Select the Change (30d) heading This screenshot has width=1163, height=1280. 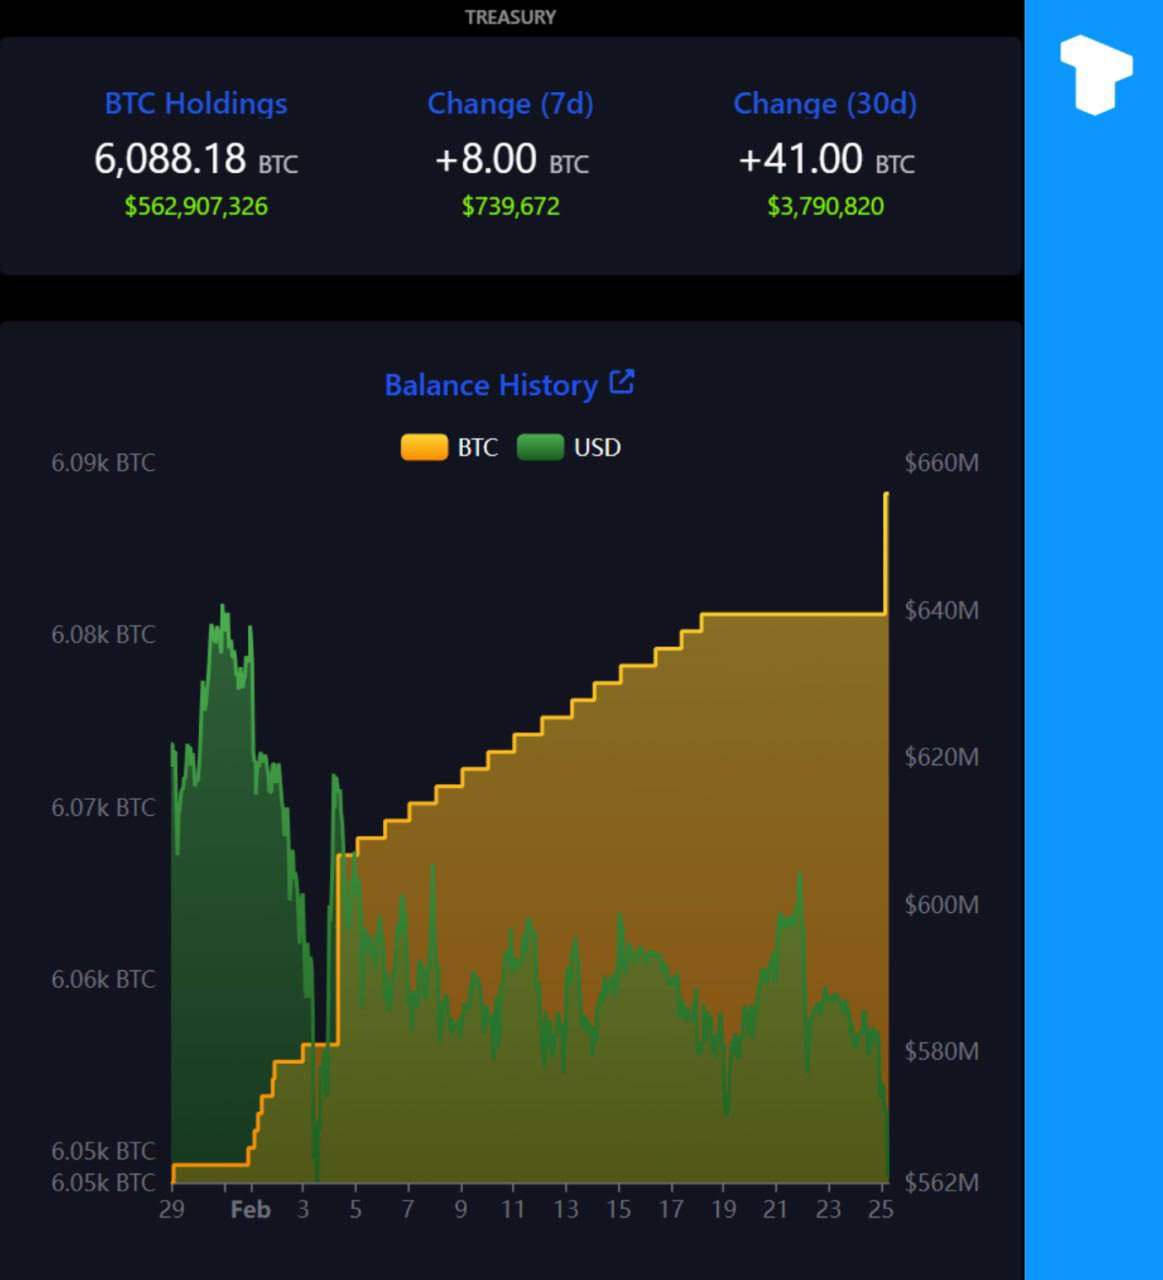click(825, 104)
